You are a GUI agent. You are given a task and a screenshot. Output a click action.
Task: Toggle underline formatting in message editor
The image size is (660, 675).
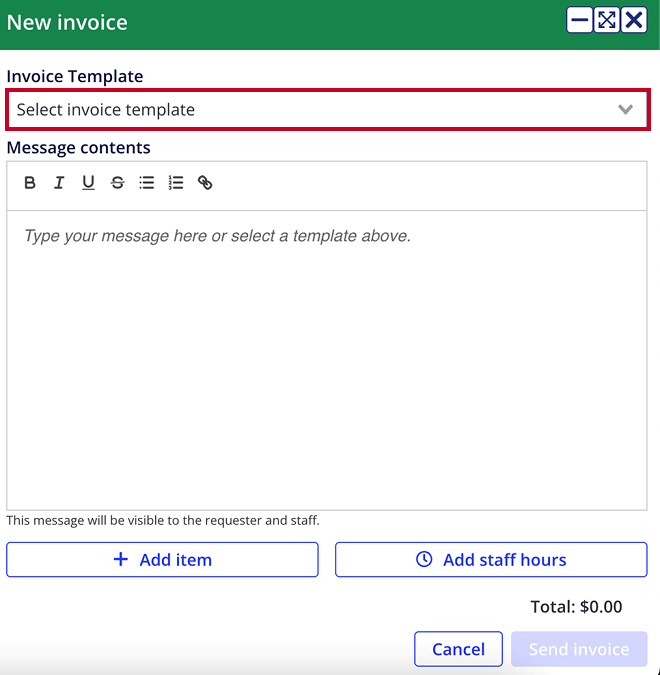pos(88,183)
